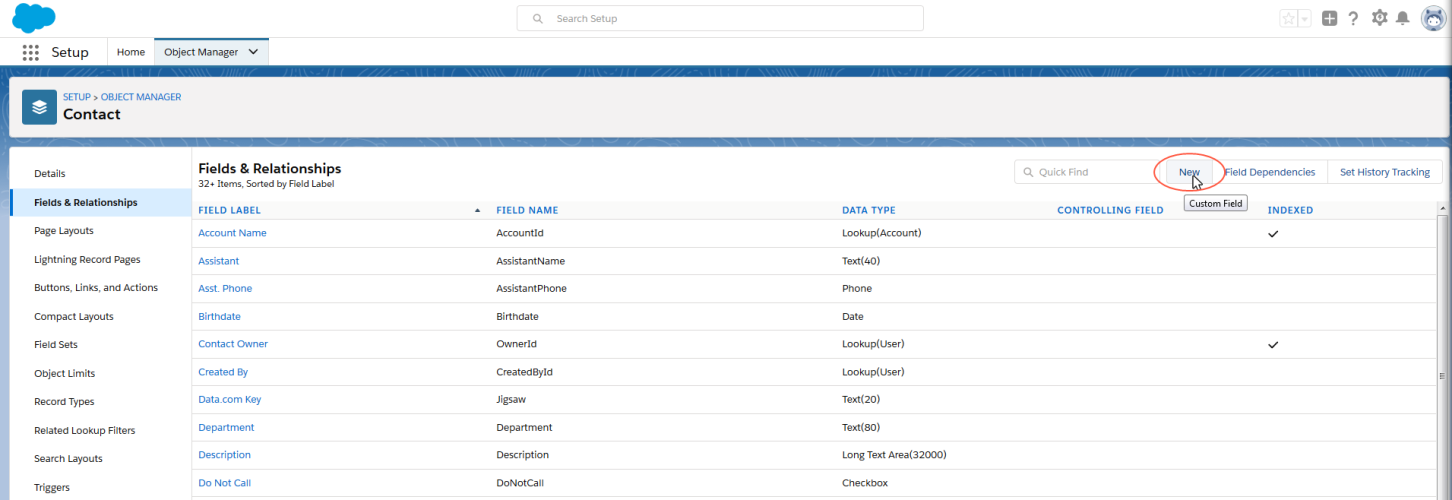Click the favorites star icon

tap(1289, 18)
